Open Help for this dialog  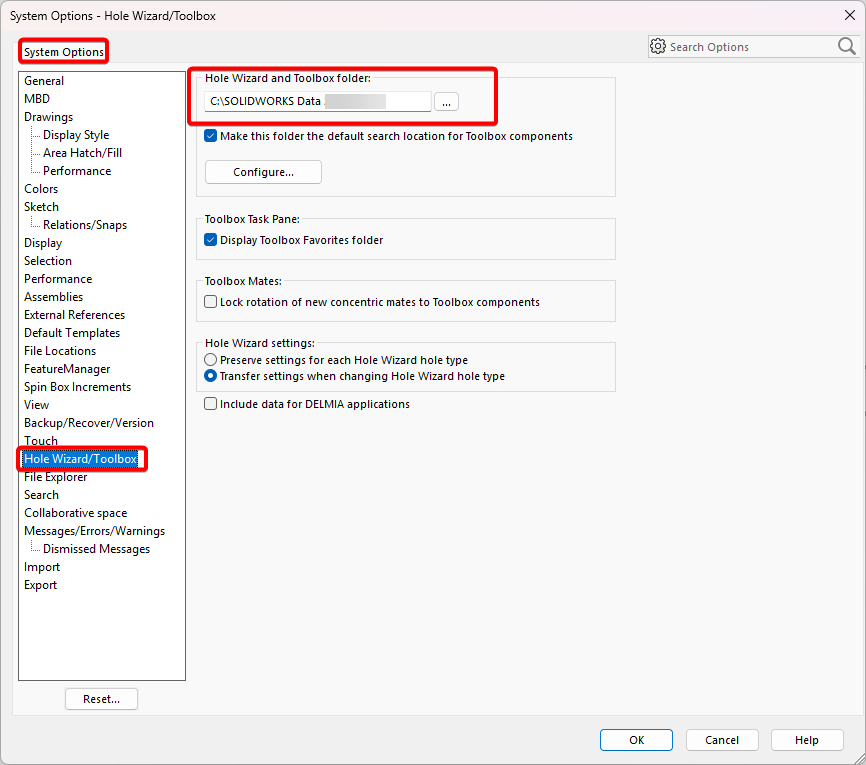(807, 740)
